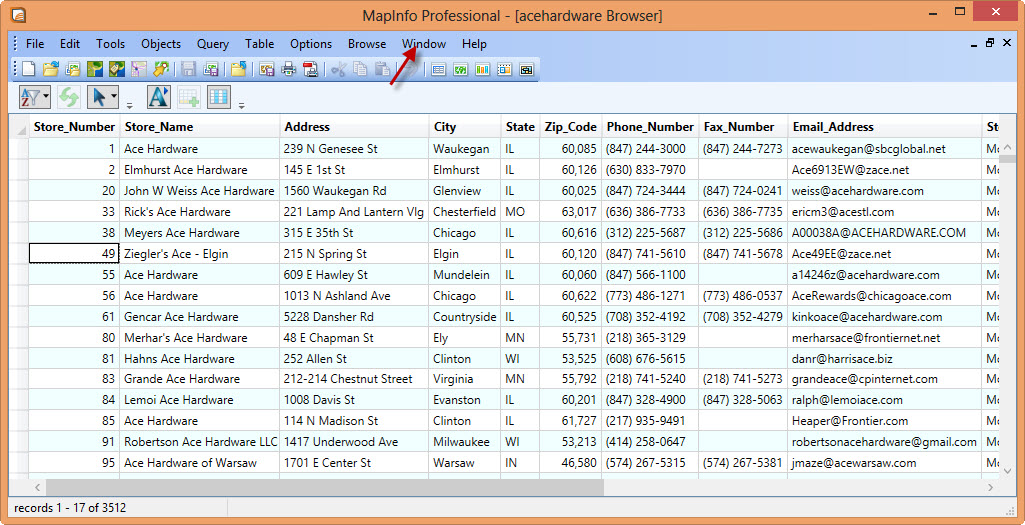
Task: Click the vertical scrollbar up arrow
Action: 1007,146
